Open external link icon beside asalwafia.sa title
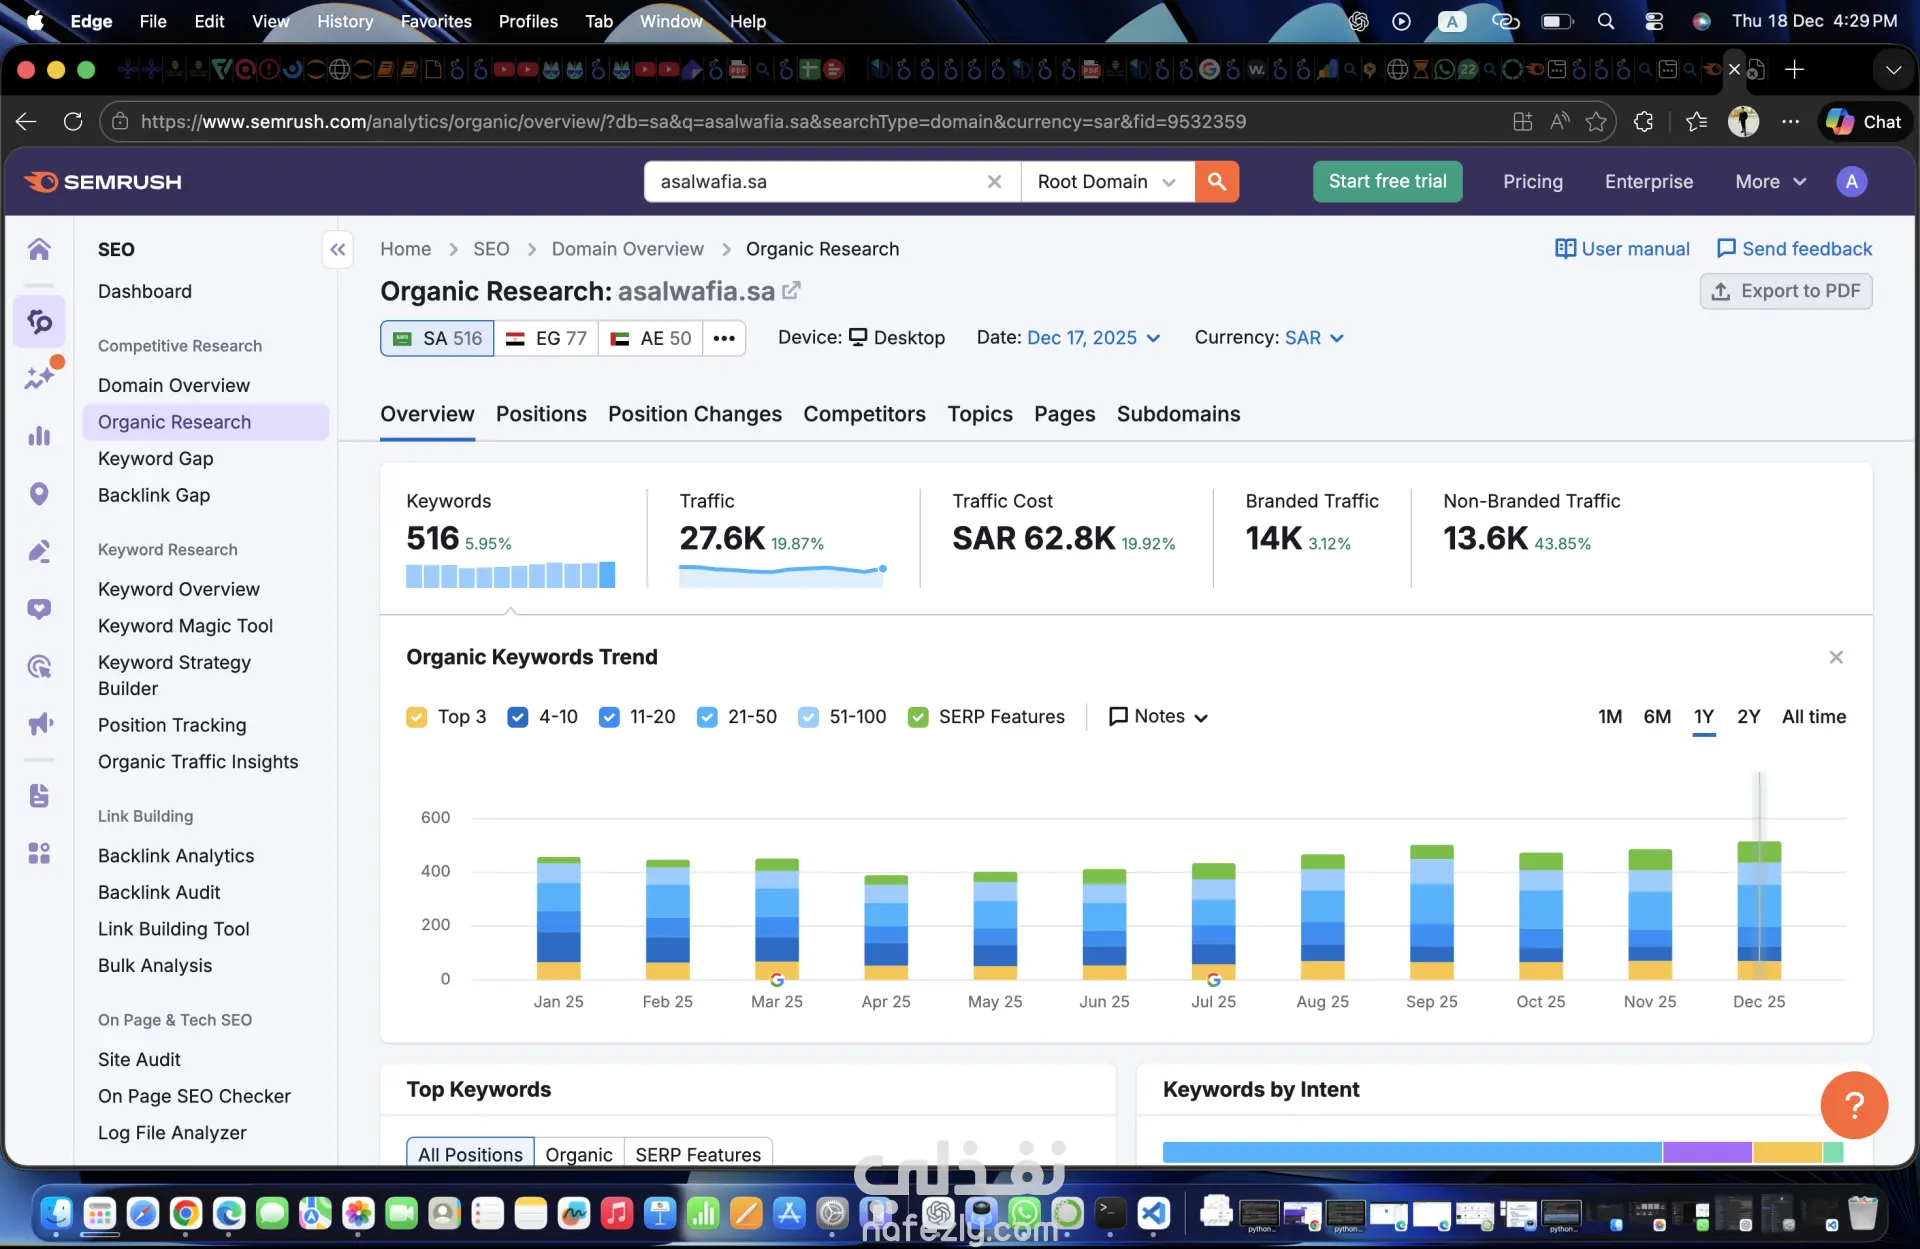 point(791,290)
